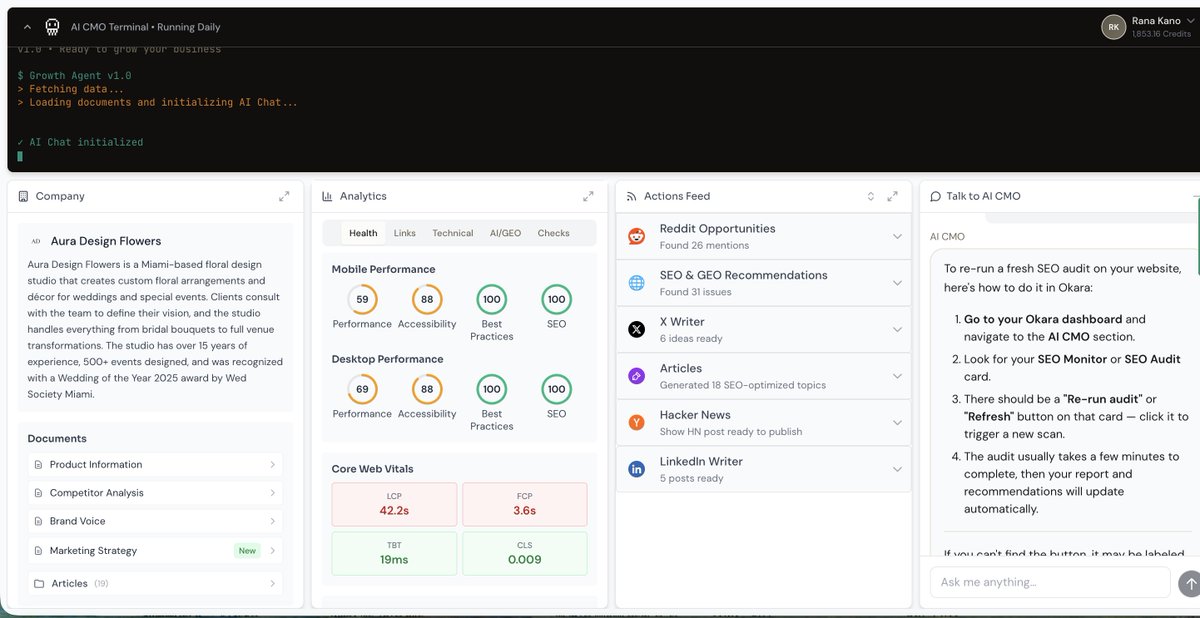
Task: Click the Reddit logo icon
Action: click(637, 236)
